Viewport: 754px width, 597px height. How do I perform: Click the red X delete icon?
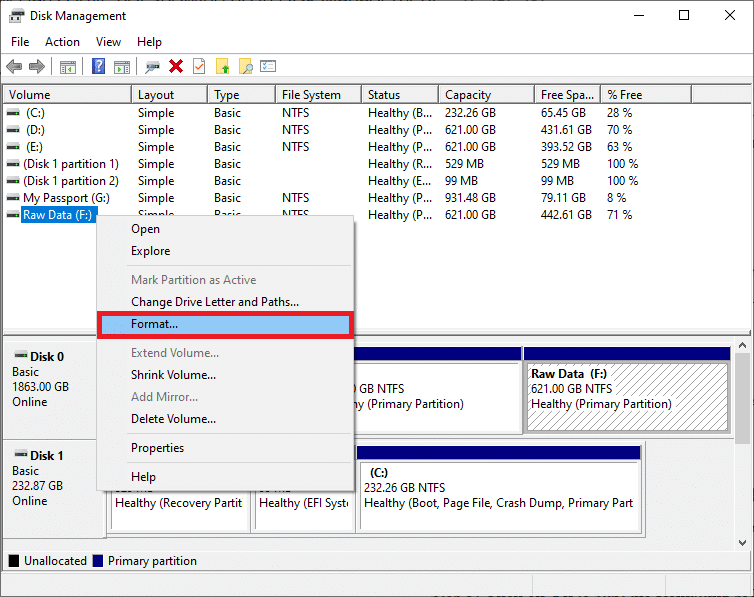click(x=176, y=67)
